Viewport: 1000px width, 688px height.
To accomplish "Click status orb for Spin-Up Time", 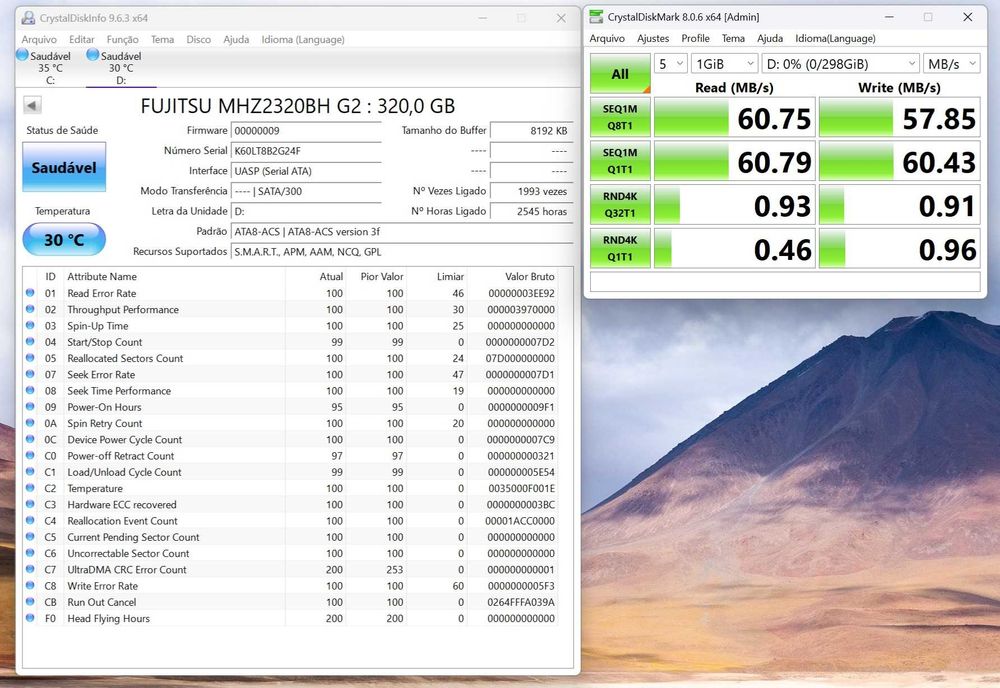I will (30, 325).
